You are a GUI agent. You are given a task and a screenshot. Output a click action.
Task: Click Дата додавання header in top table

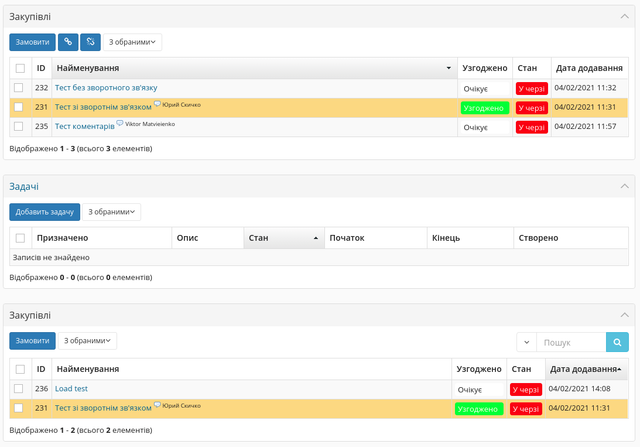click(x=589, y=68)
